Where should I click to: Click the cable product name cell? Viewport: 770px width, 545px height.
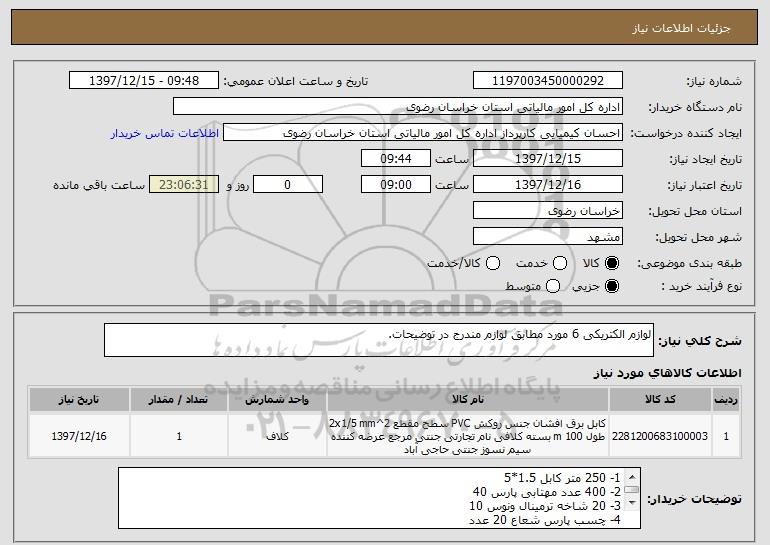[x=468, y=436]
